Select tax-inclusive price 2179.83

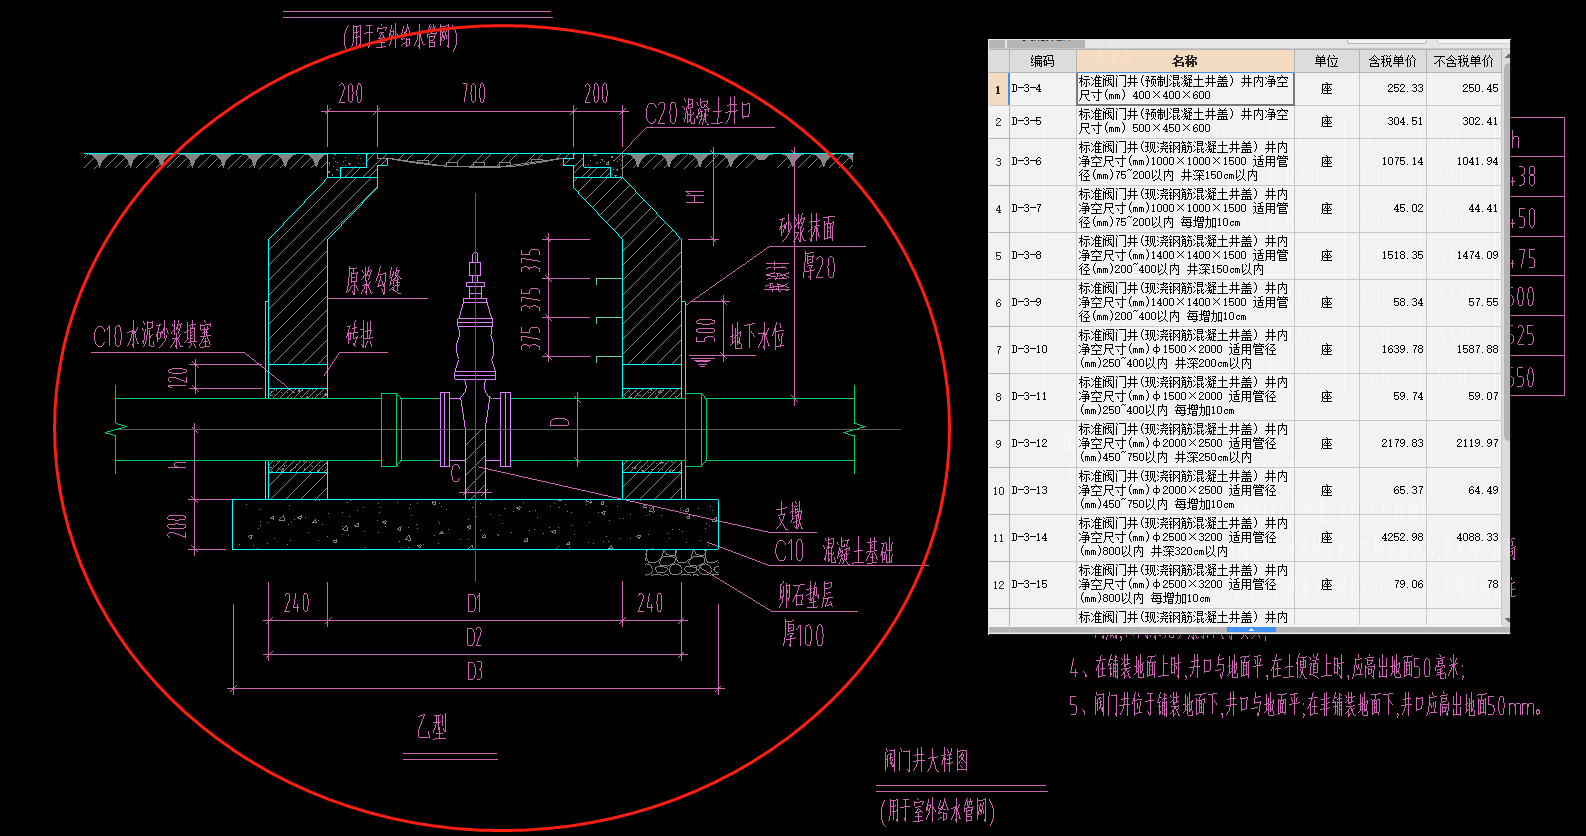tap(1392, 444)
